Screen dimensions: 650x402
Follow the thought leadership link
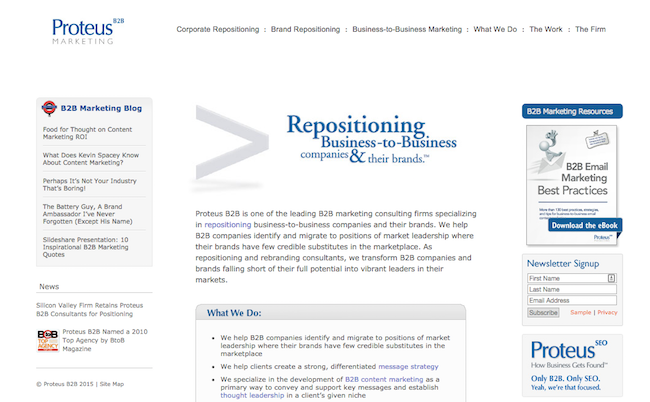[252, 395]
